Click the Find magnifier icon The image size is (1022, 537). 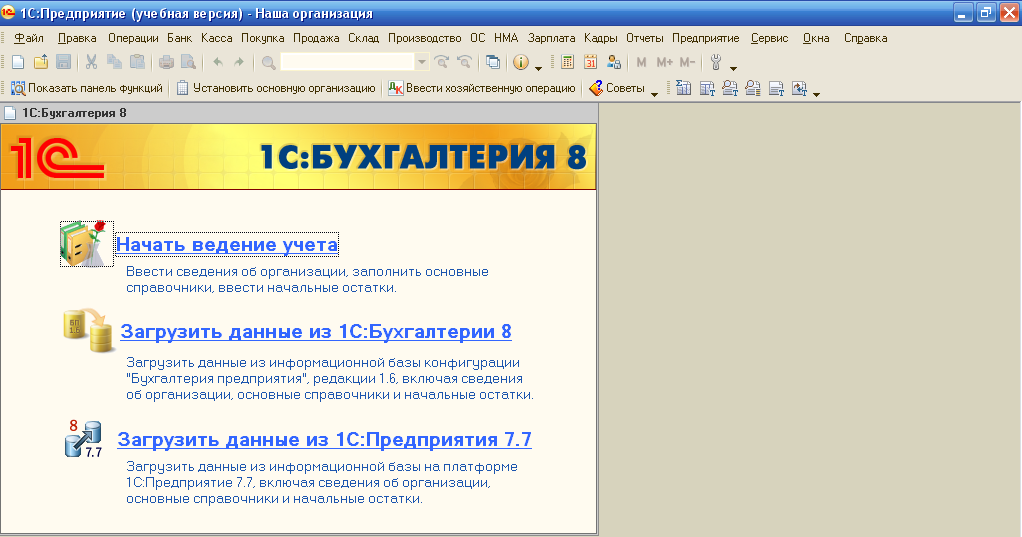(268, 63)
